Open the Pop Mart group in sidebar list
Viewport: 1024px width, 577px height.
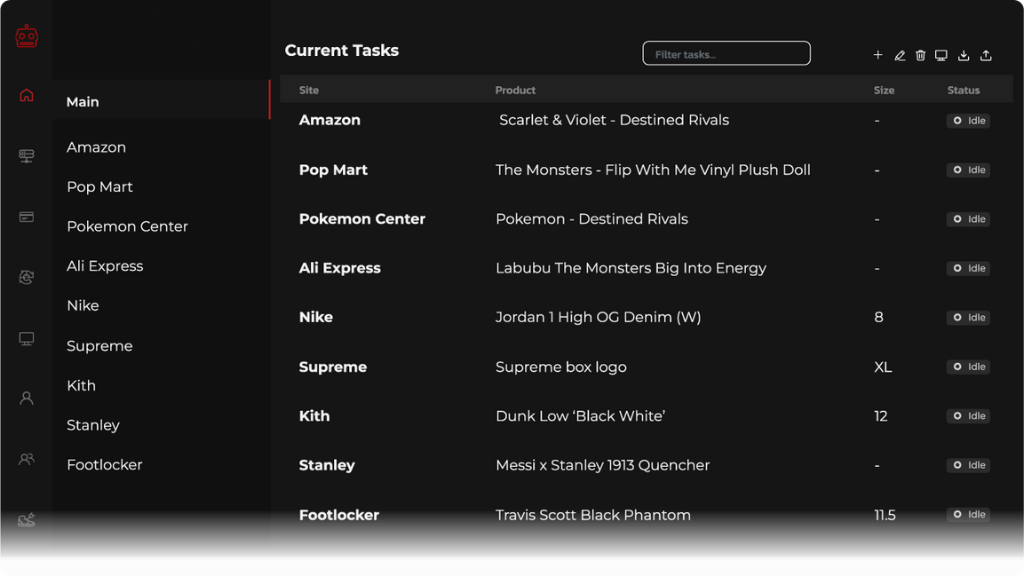point(100,187)
